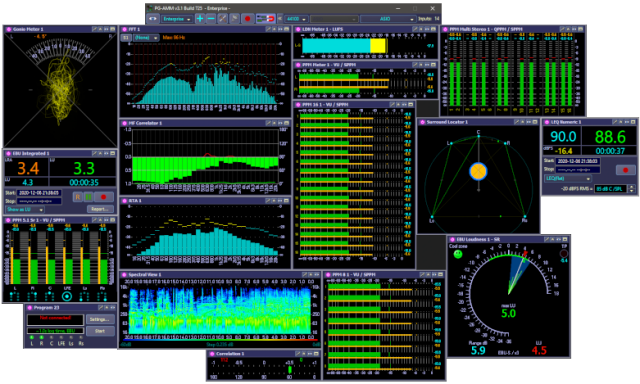Toggle the L channel LED in Program 23
Screen dimensions: 640x384
pos(32,337)
